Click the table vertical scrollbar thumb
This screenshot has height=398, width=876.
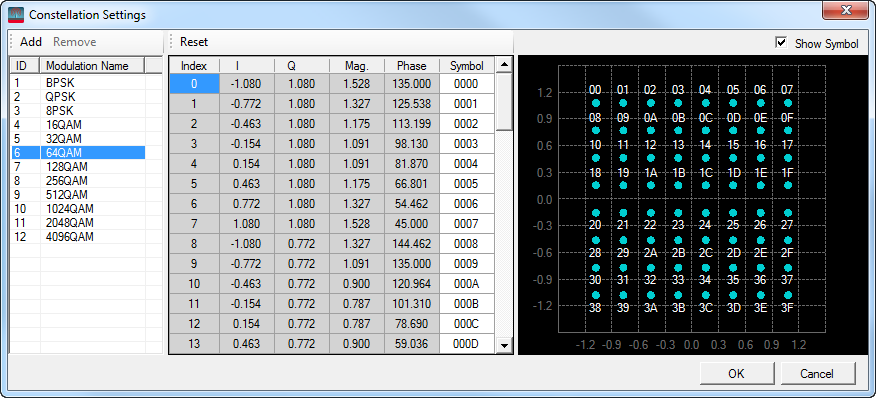pos(504,102)
